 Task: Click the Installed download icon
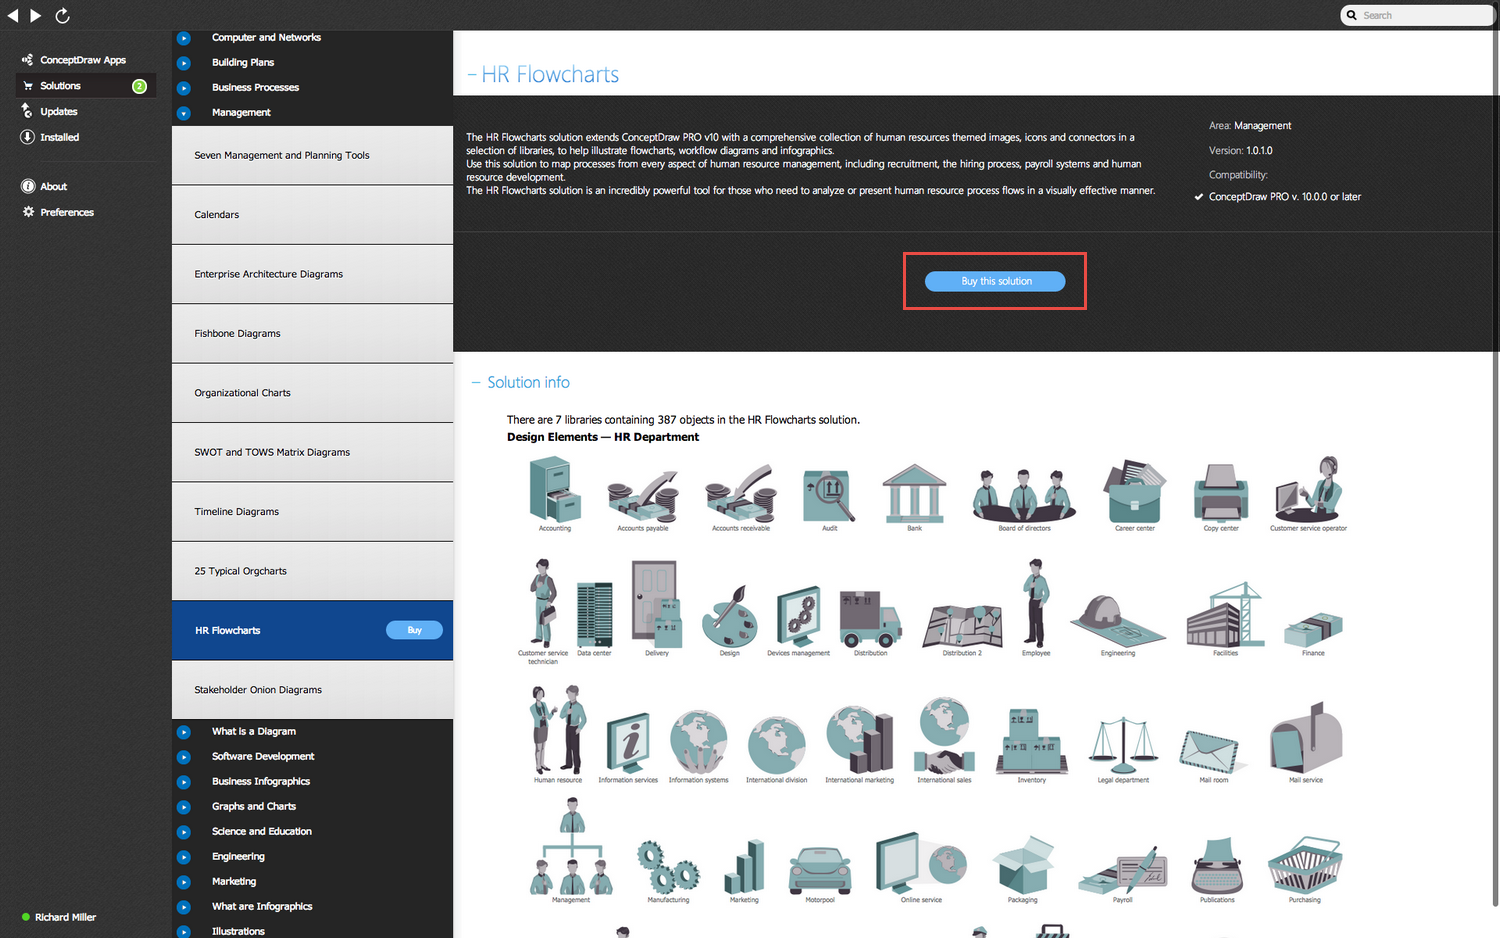coord(27,137)
